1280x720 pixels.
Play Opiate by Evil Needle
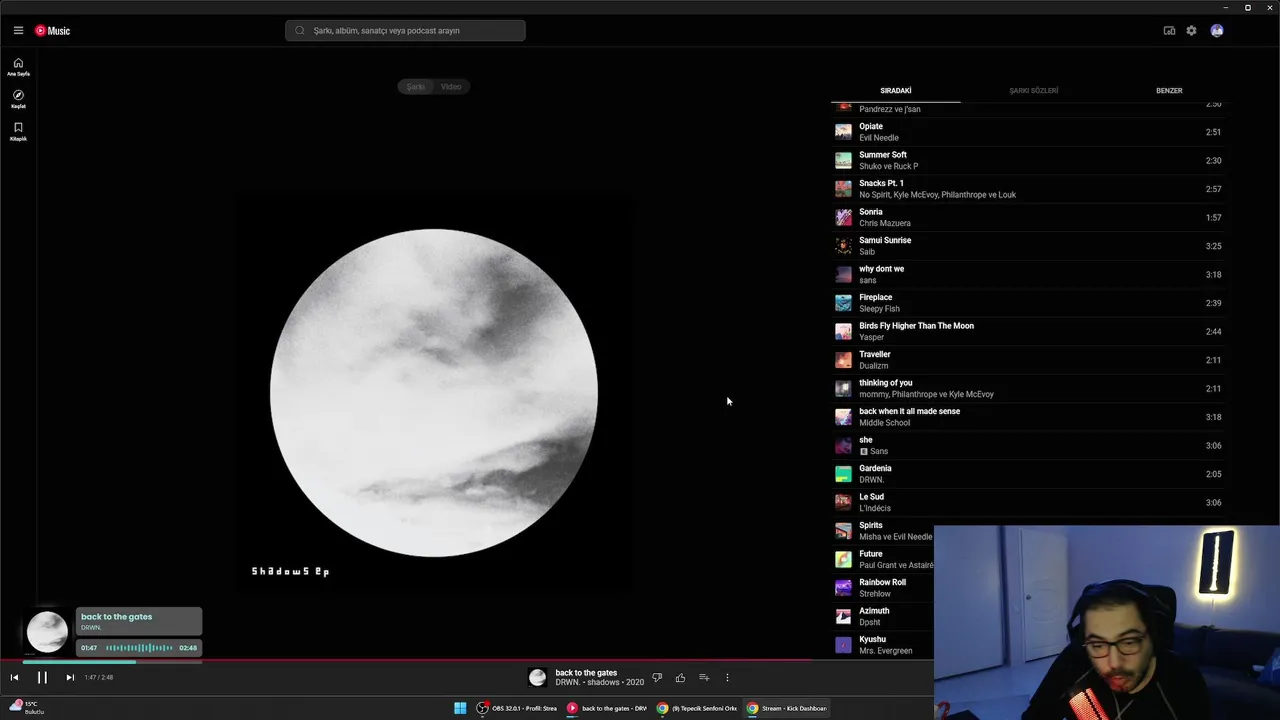pos(1030,132)
